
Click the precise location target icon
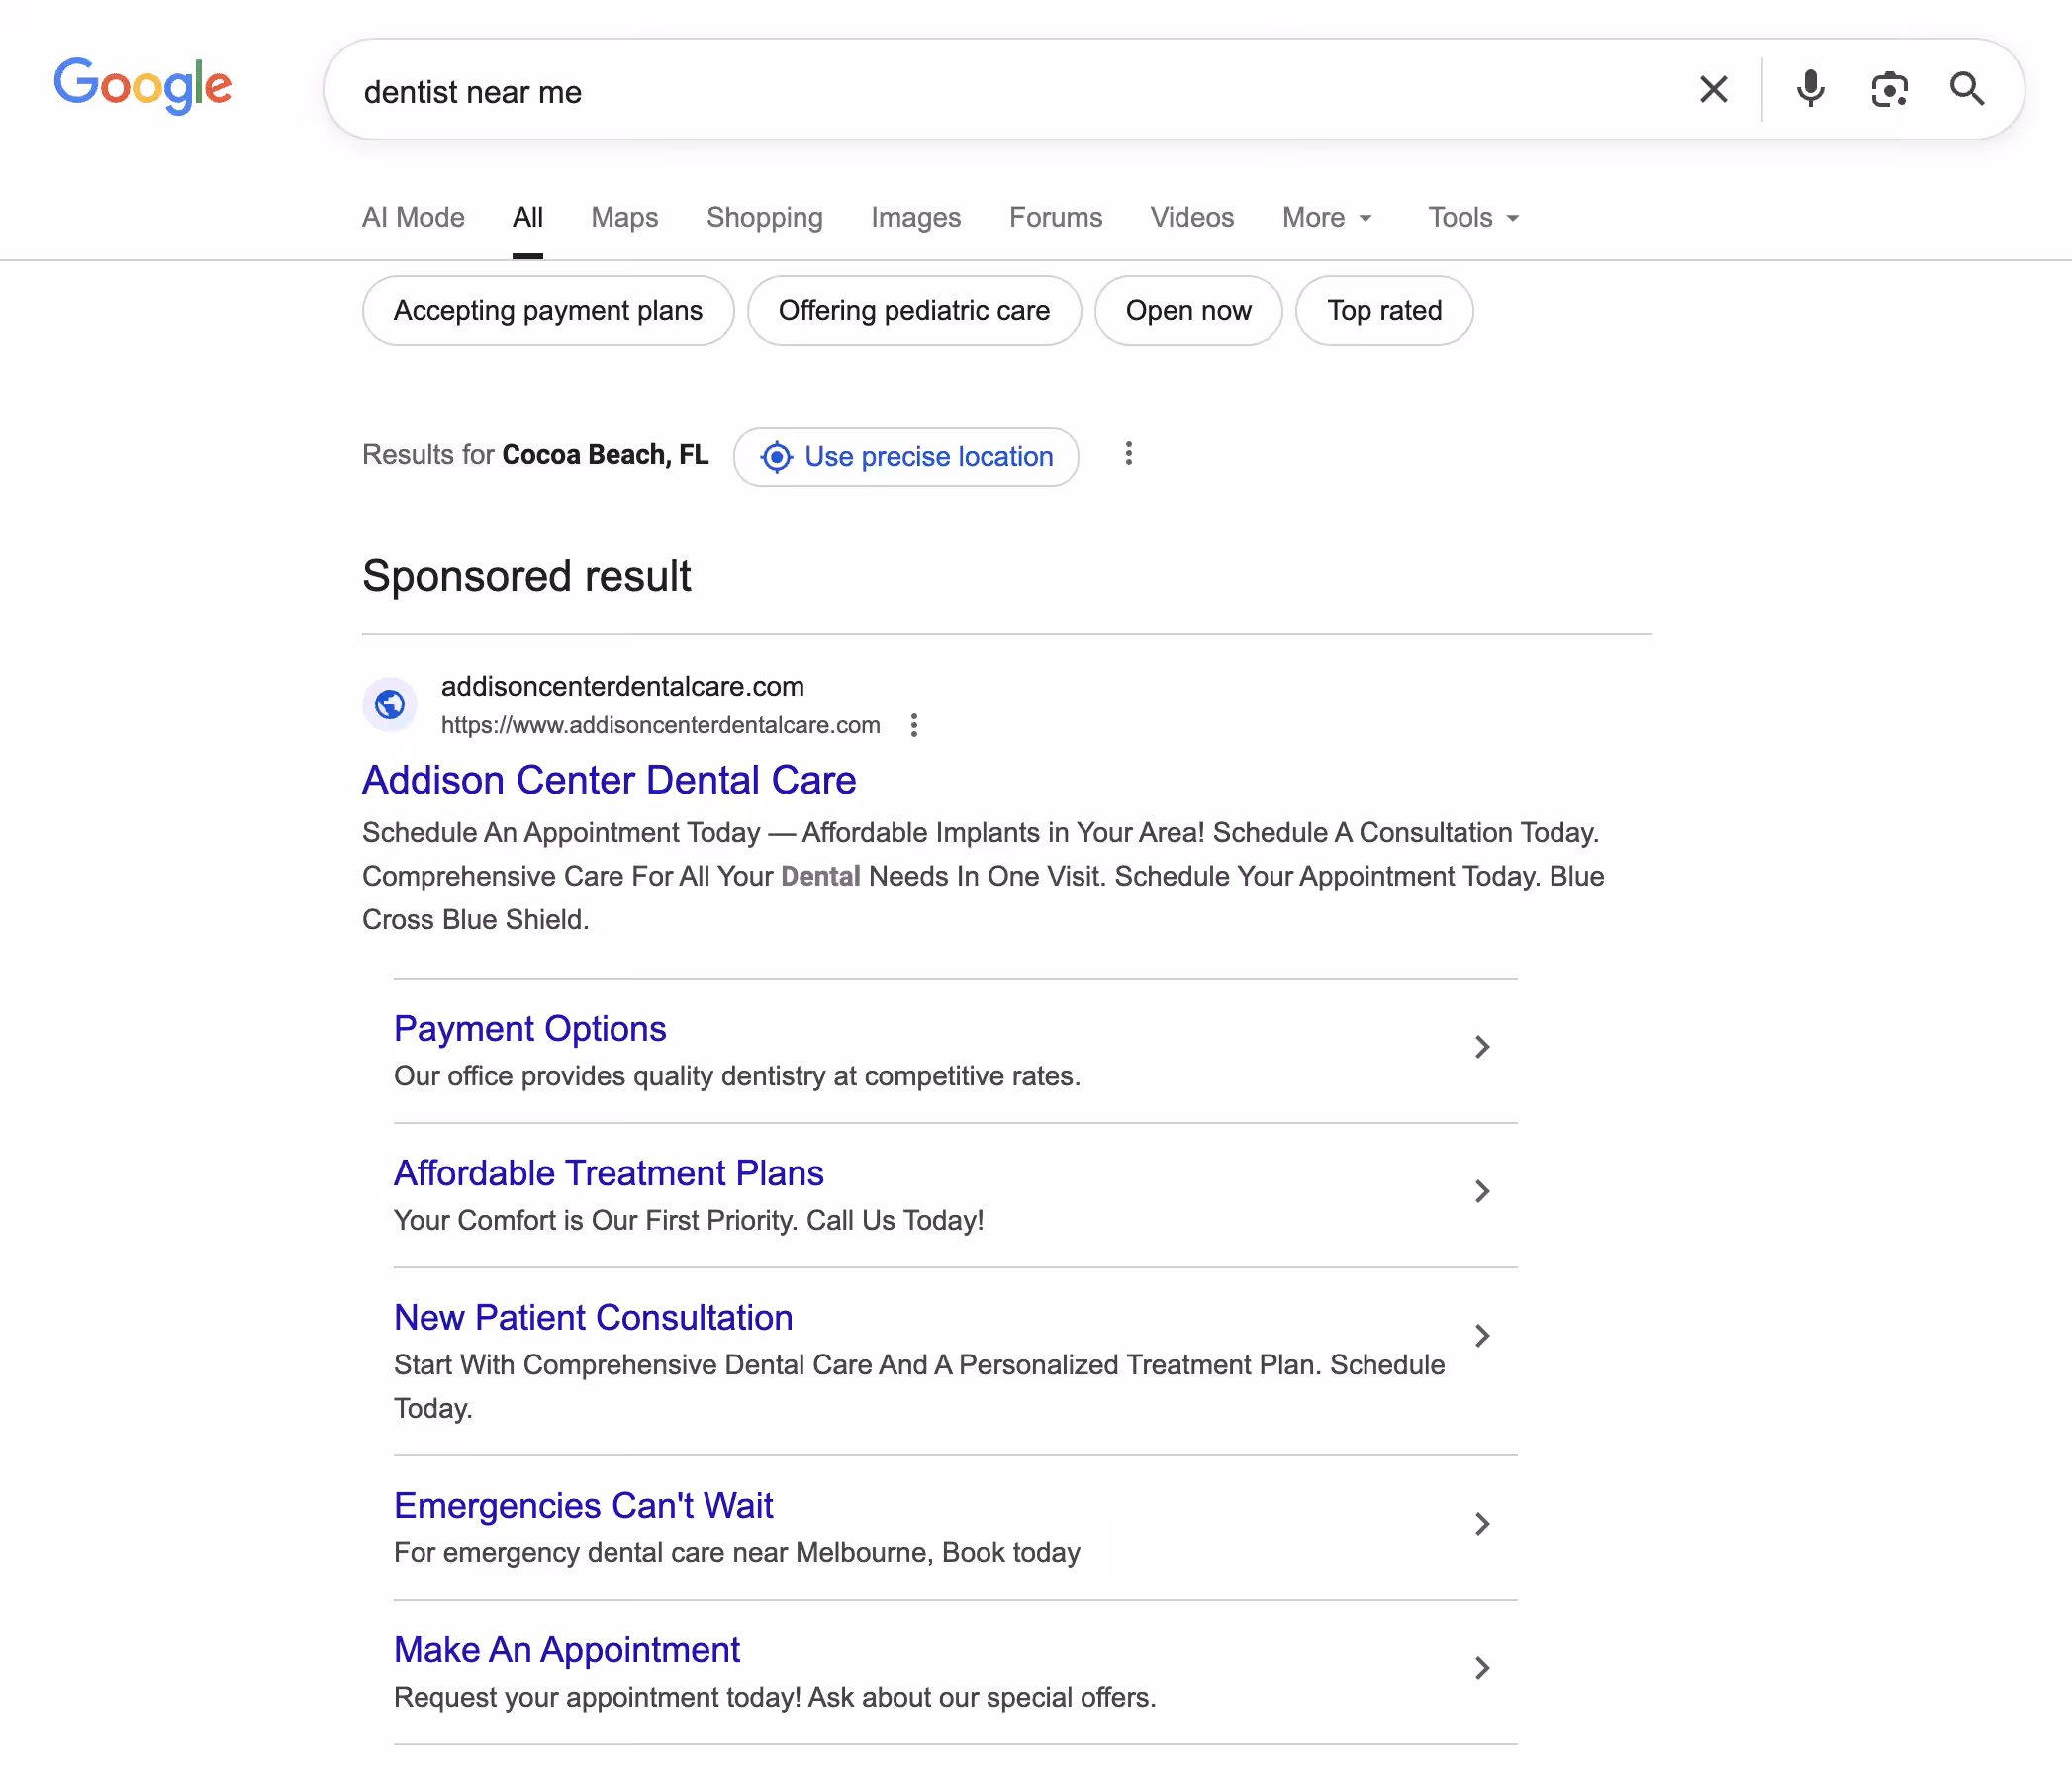pyautogui.click(x=777, y=457)
